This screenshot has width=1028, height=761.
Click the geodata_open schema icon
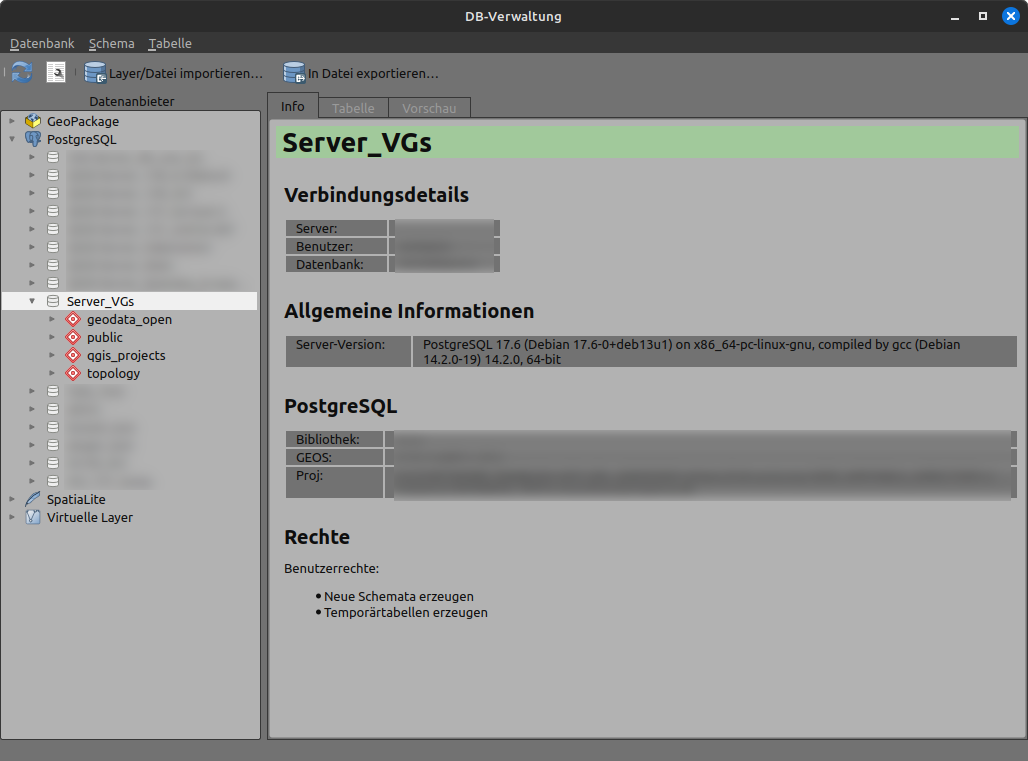coord(72,319)
